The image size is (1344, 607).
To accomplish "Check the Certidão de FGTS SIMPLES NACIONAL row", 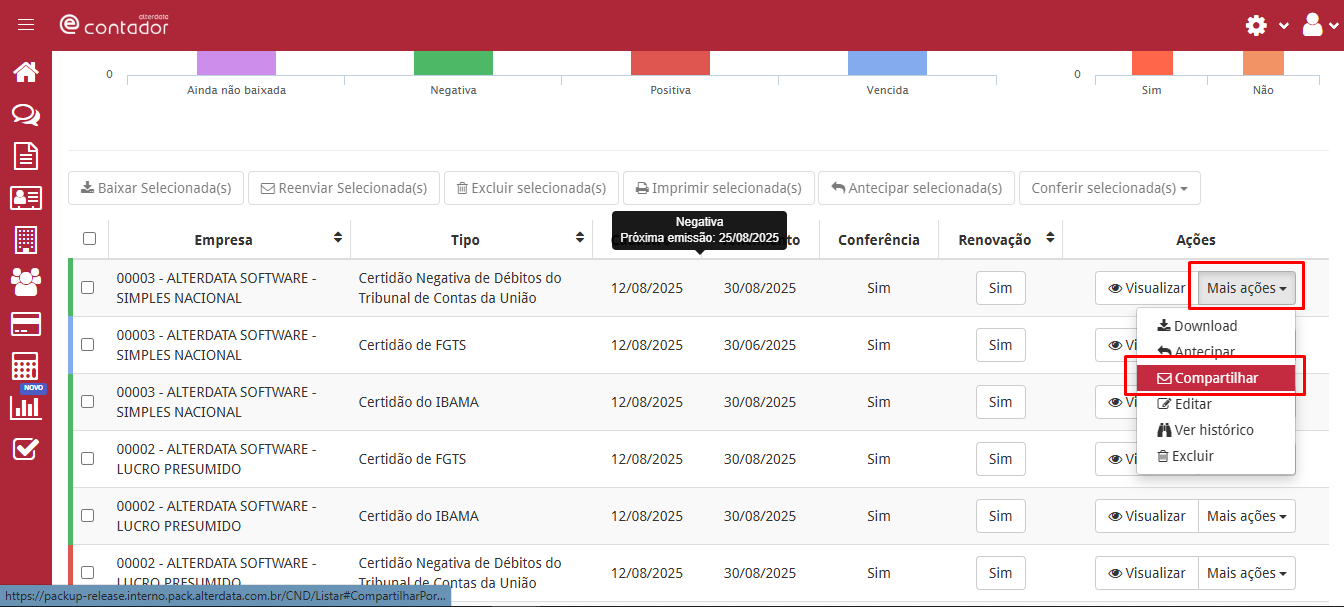I will click(x=87, y=344).
